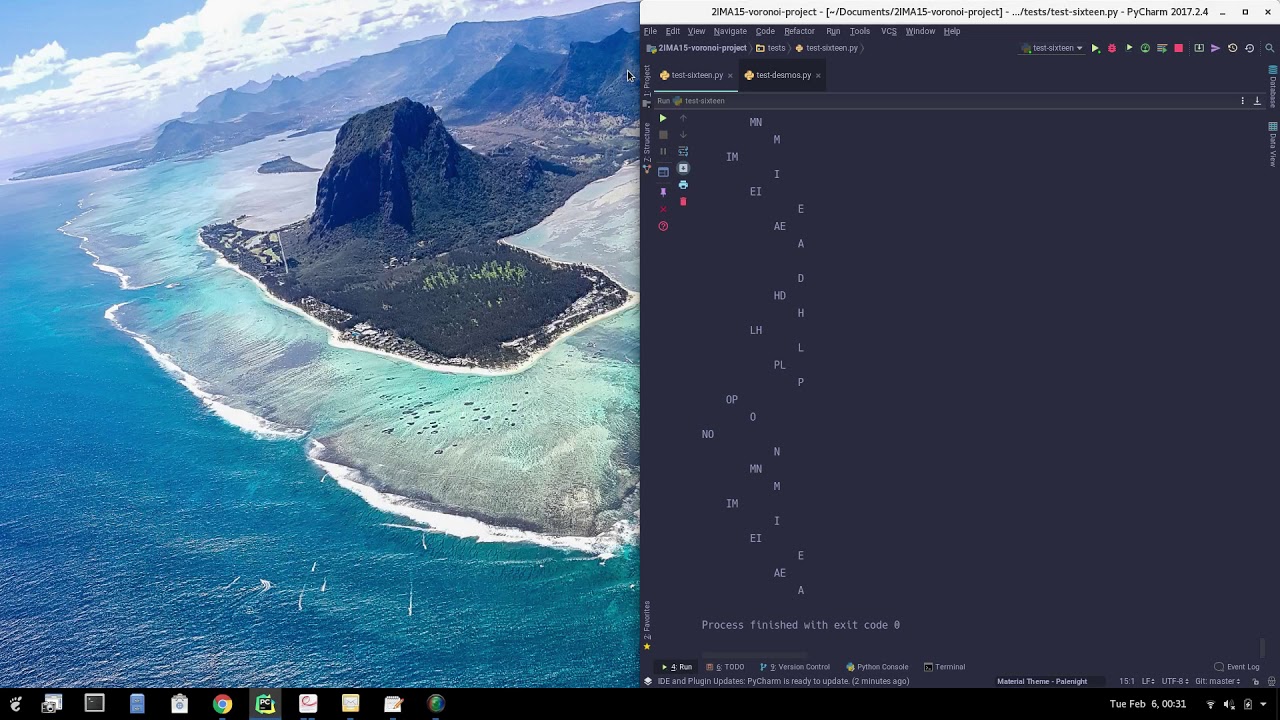This screenshot has width=1280, height=720.
Task: Open Run panel options three-dot menu
Action: pyautogui.click(x=1243, y=101)
